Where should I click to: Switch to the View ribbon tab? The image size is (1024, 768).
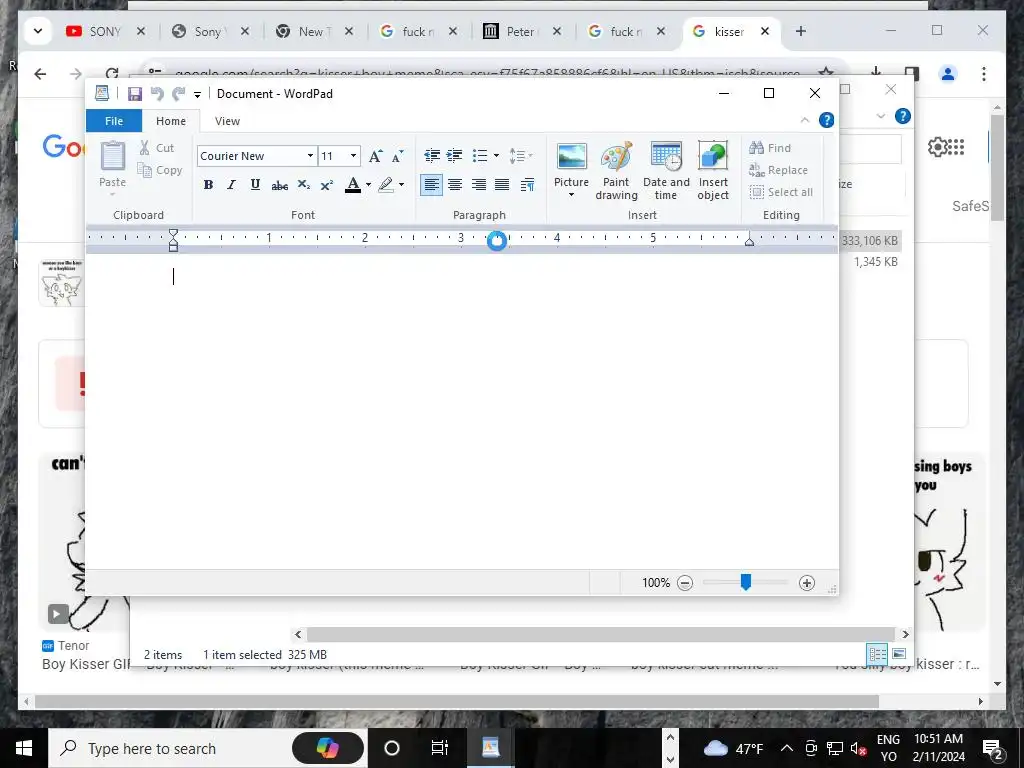227,121
